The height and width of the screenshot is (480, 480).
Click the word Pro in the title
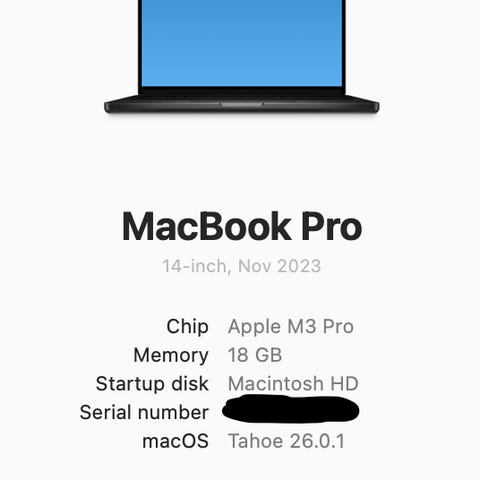pyautogui.click(x=332, y=227)
